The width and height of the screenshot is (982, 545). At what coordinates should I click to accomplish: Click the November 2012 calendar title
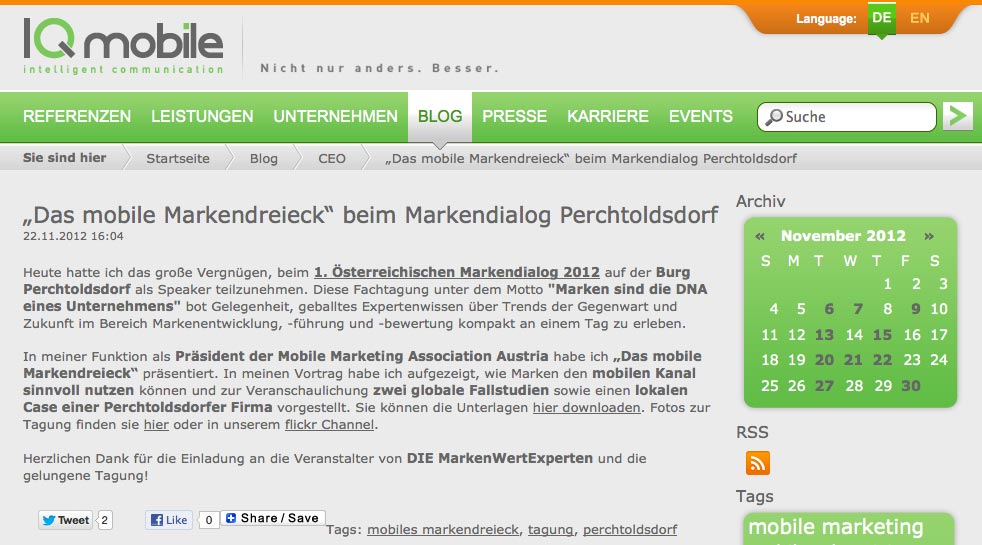[x=843, y=236]
